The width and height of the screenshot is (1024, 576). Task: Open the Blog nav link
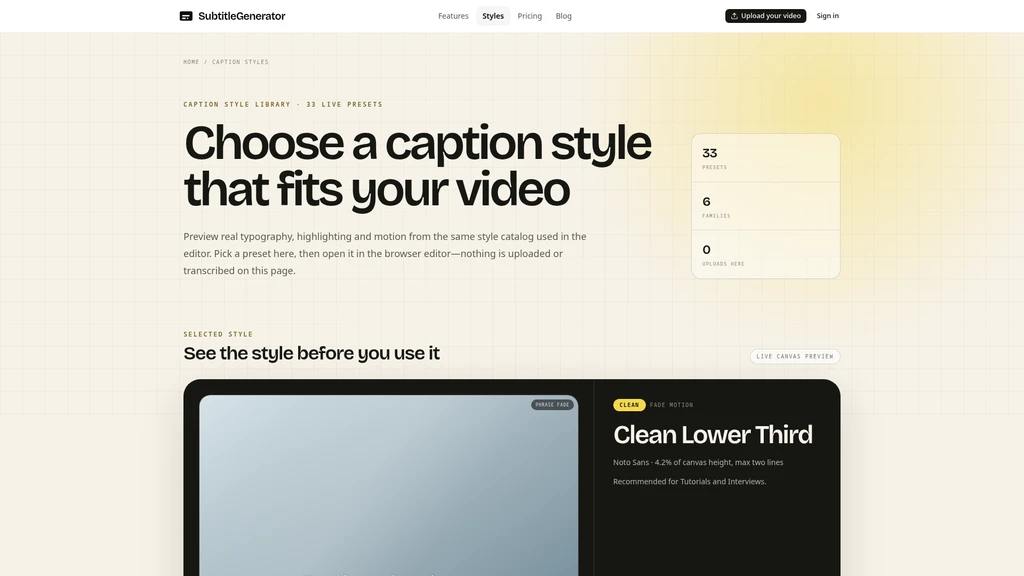[x=564, y=16]
